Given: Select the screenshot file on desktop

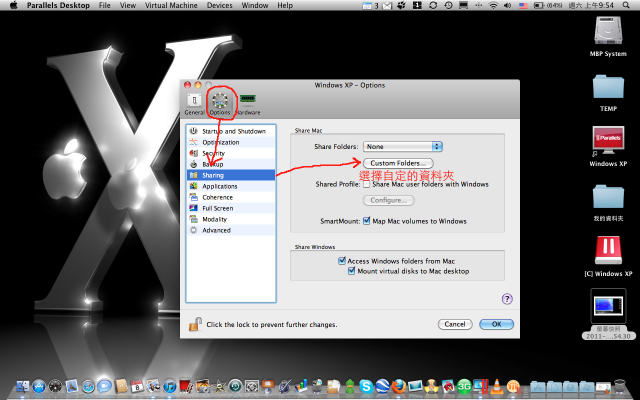Looking at the screenshot, I should tap(608, 314).
